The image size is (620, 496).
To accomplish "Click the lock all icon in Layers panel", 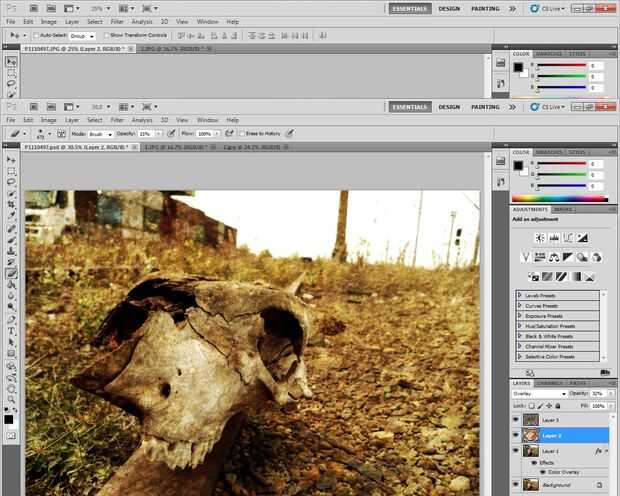I will pos(558,406).
